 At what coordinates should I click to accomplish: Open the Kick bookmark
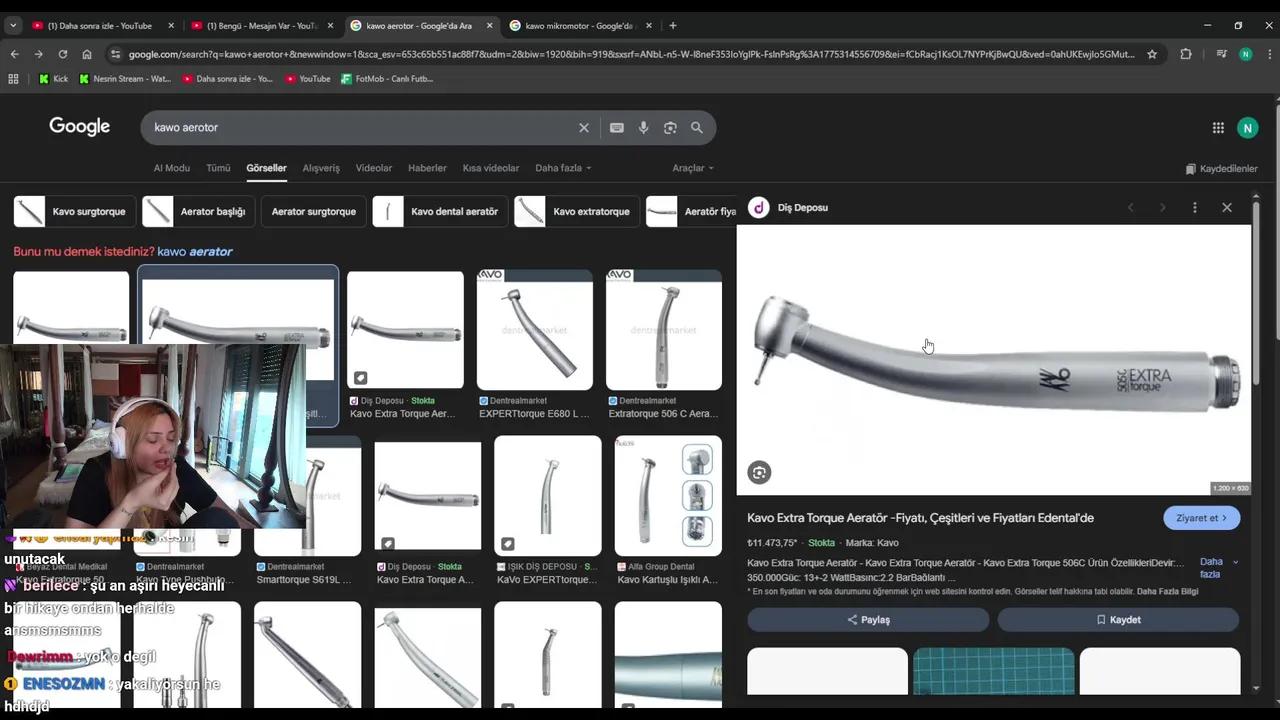click(52, 78)
